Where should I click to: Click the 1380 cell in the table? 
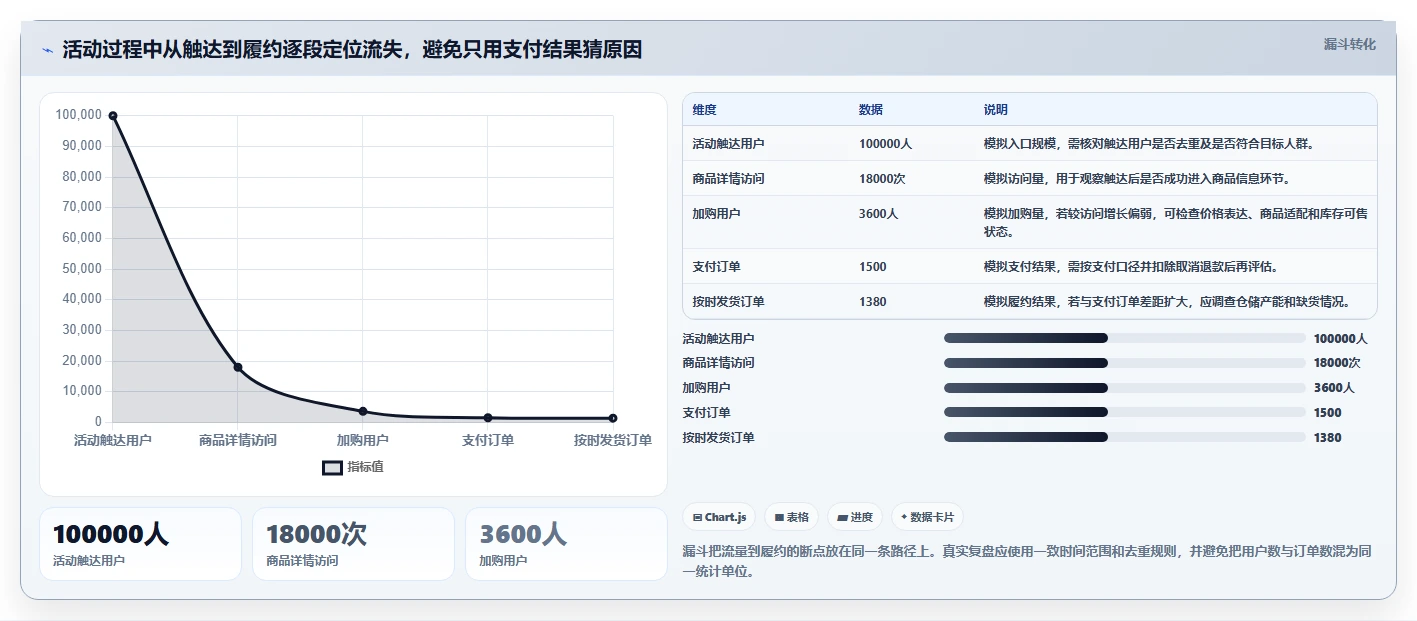(x=872, y=302)
